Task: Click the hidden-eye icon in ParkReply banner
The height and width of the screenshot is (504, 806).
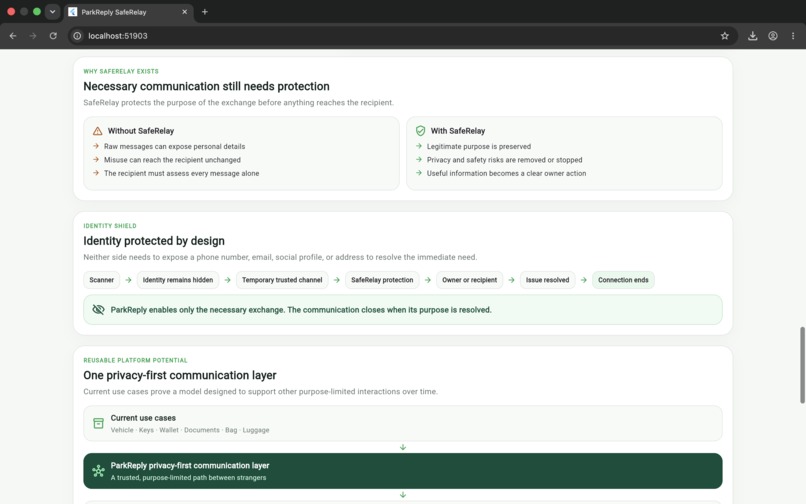Action: pos(98,310)
